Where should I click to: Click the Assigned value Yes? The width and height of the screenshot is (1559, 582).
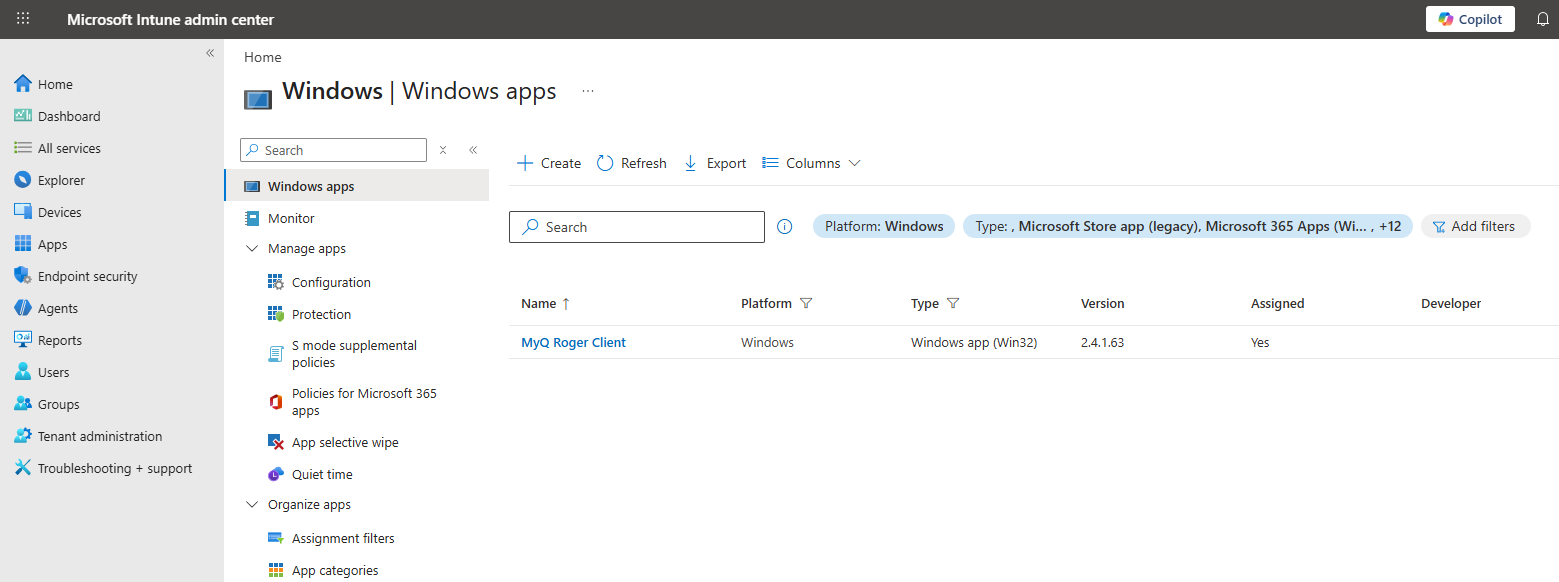(1260, 342)
